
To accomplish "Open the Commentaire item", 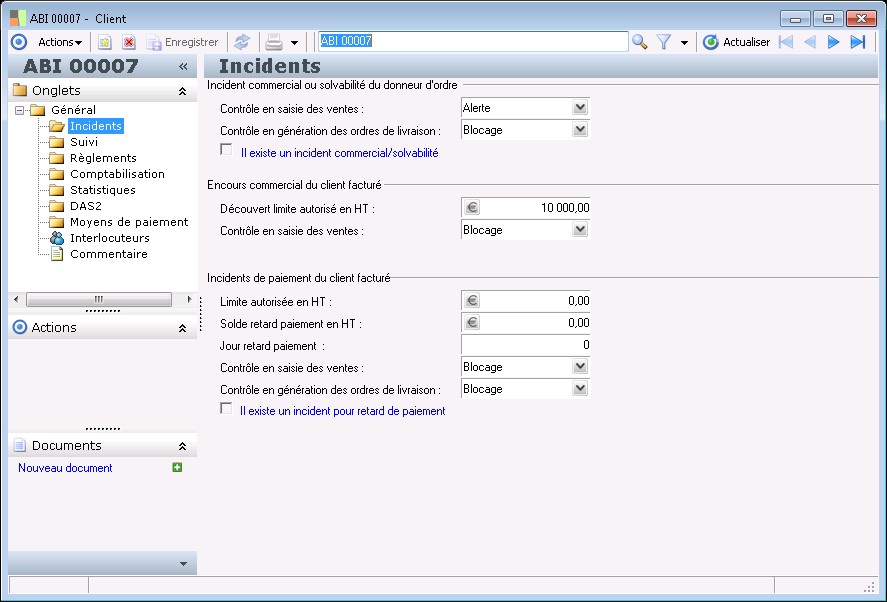I will click(x=109, y=254).
